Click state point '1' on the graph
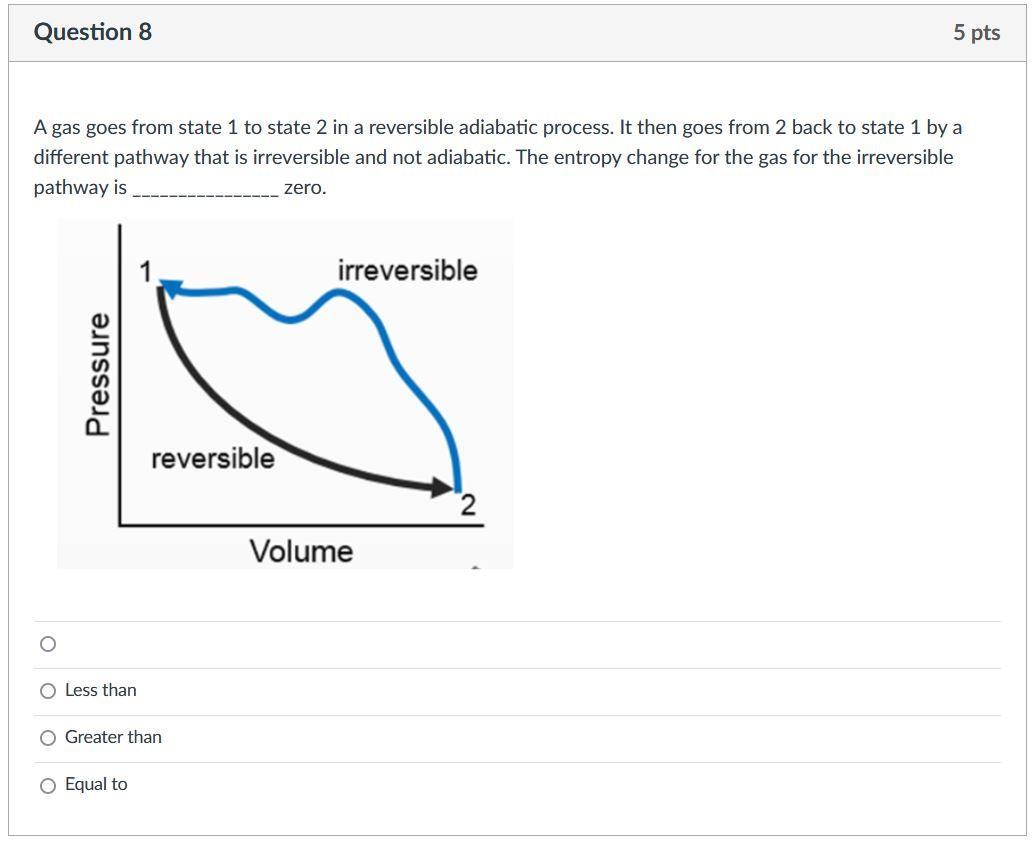 (146, 271)
